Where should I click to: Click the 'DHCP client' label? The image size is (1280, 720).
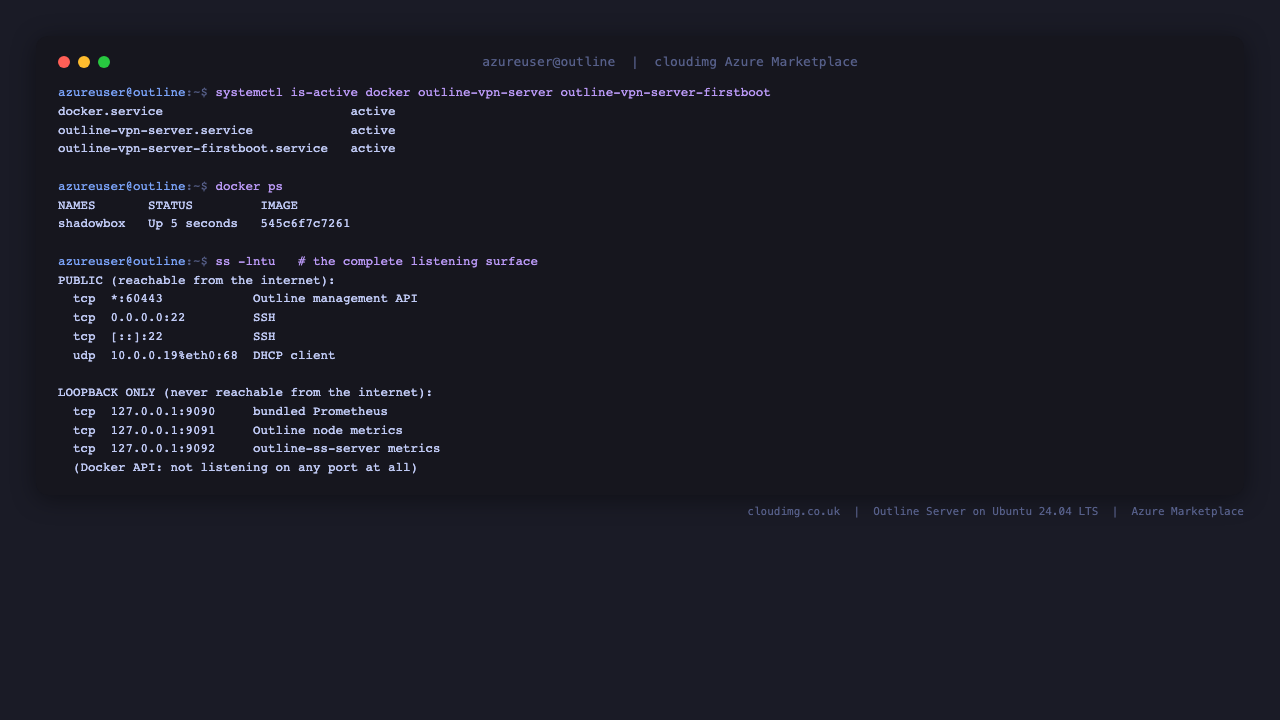[x=294, y=356]
